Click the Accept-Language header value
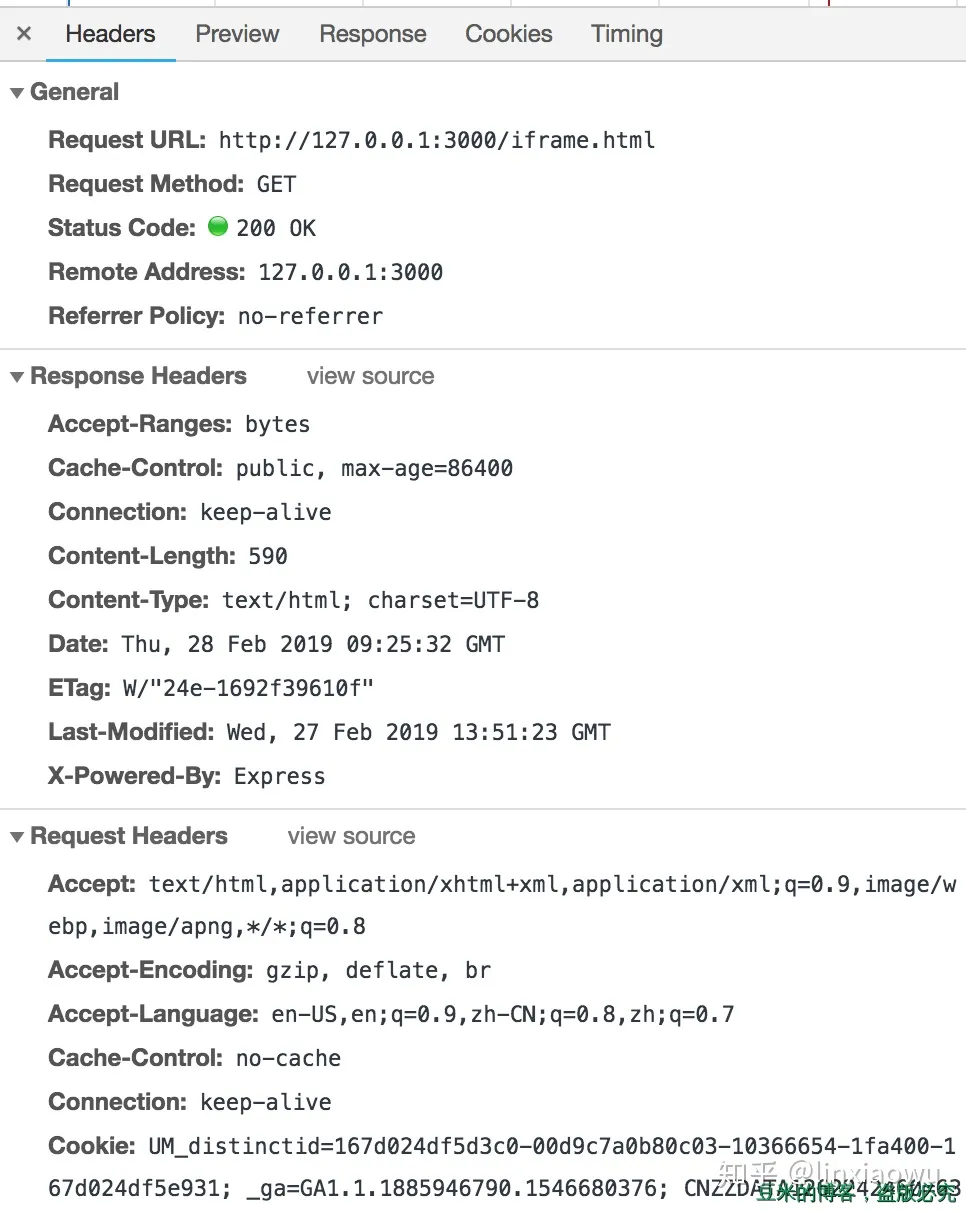966x1212 pixels. [x=503, y=1015]
